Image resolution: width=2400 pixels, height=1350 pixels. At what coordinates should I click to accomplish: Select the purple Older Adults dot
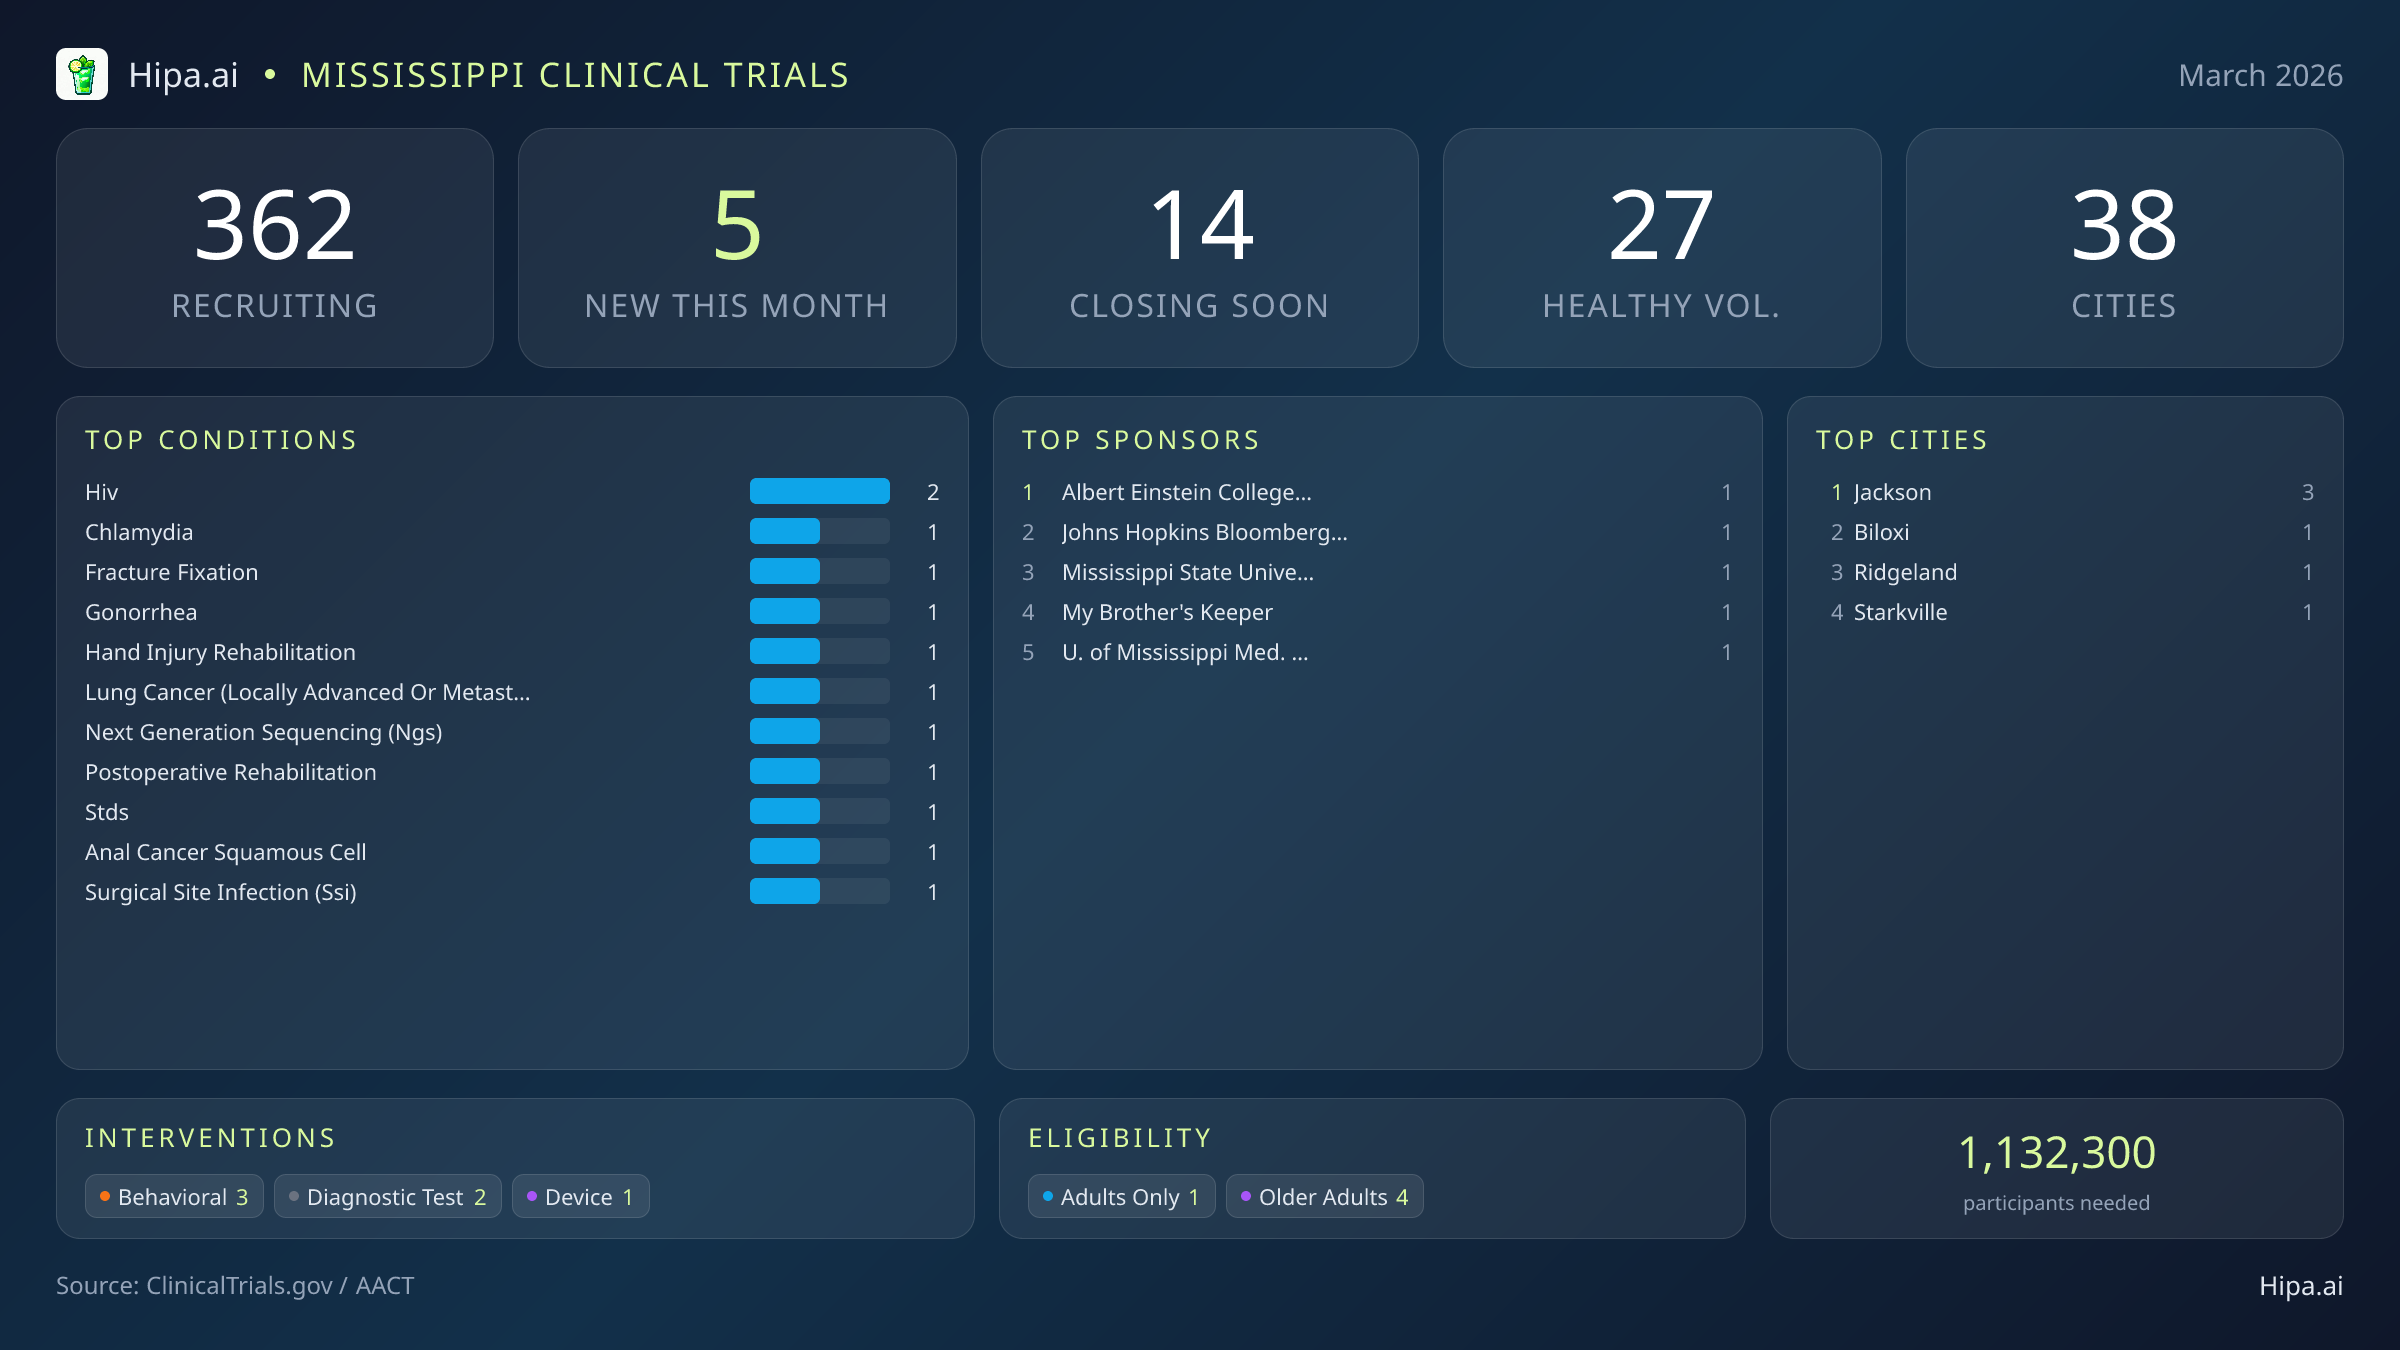point(1245,1194)
